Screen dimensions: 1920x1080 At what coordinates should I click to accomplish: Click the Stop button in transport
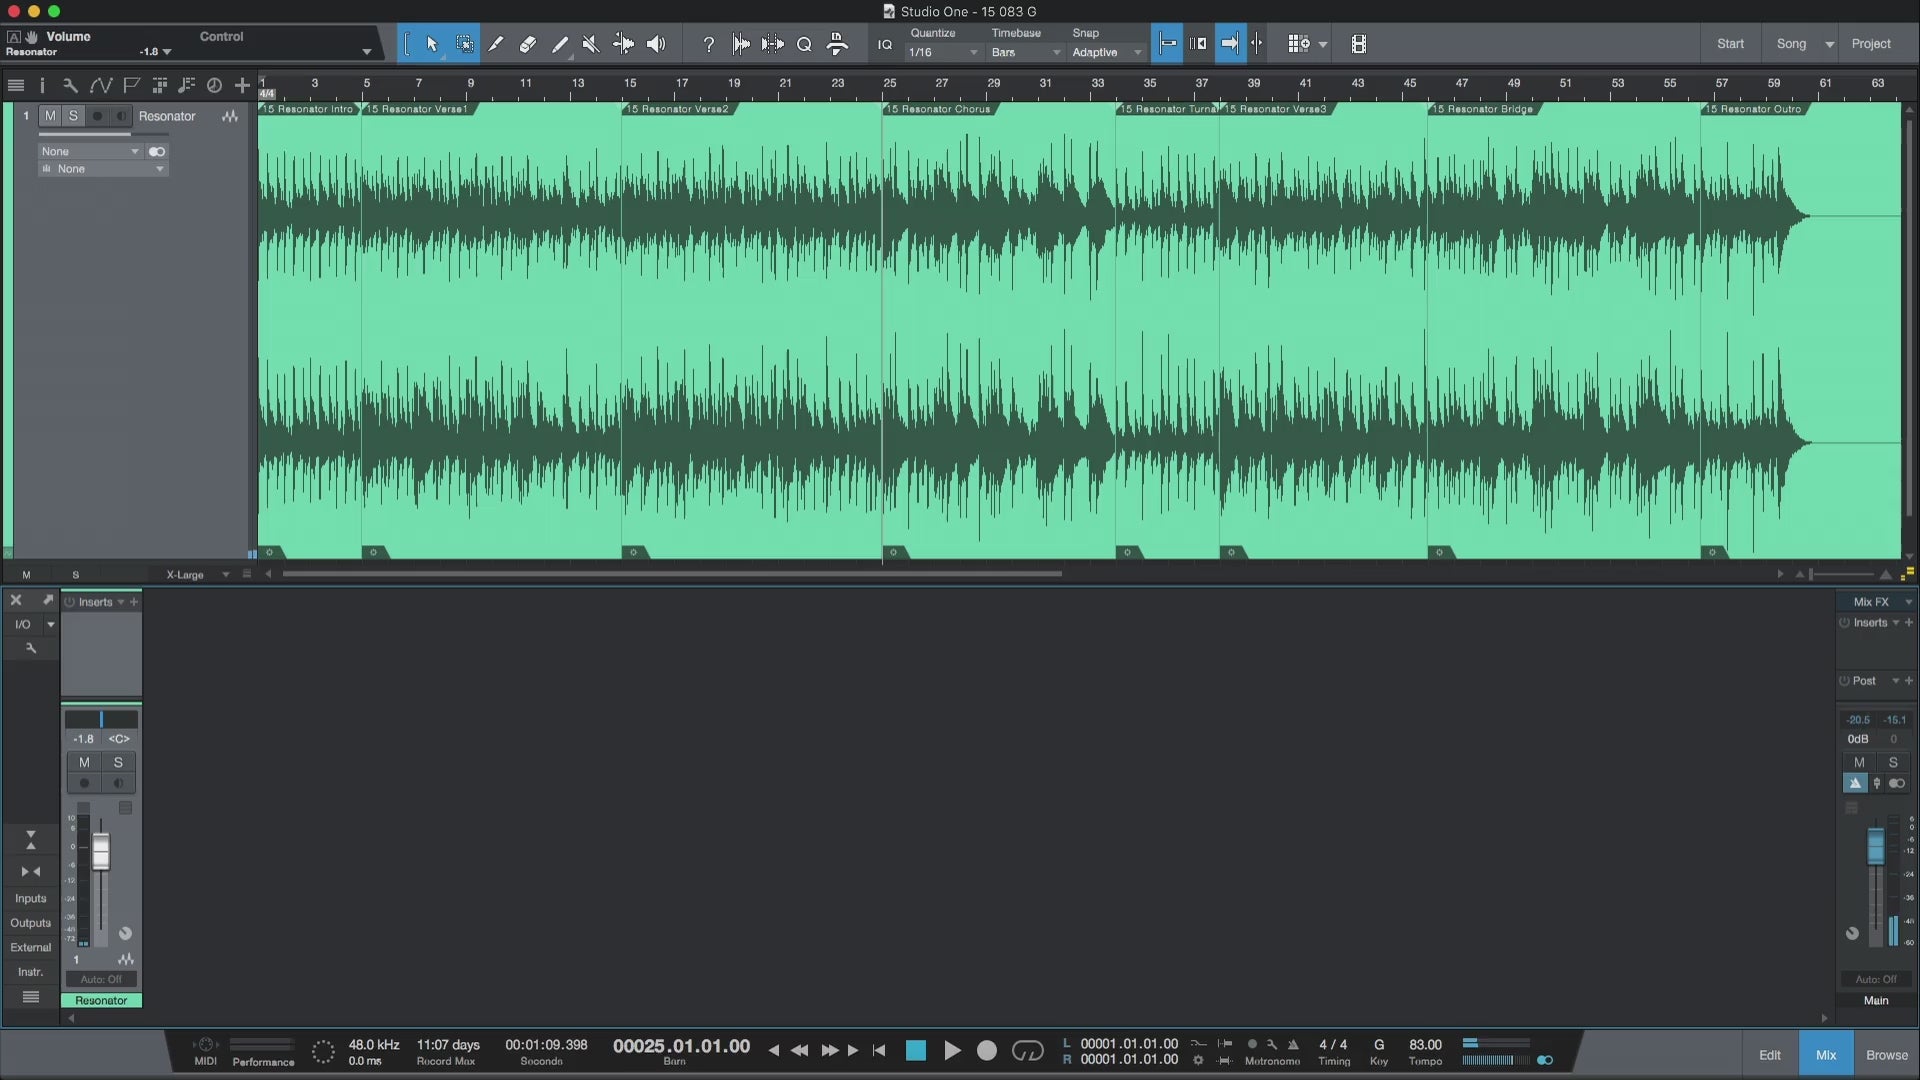(x=915, y=1051)
